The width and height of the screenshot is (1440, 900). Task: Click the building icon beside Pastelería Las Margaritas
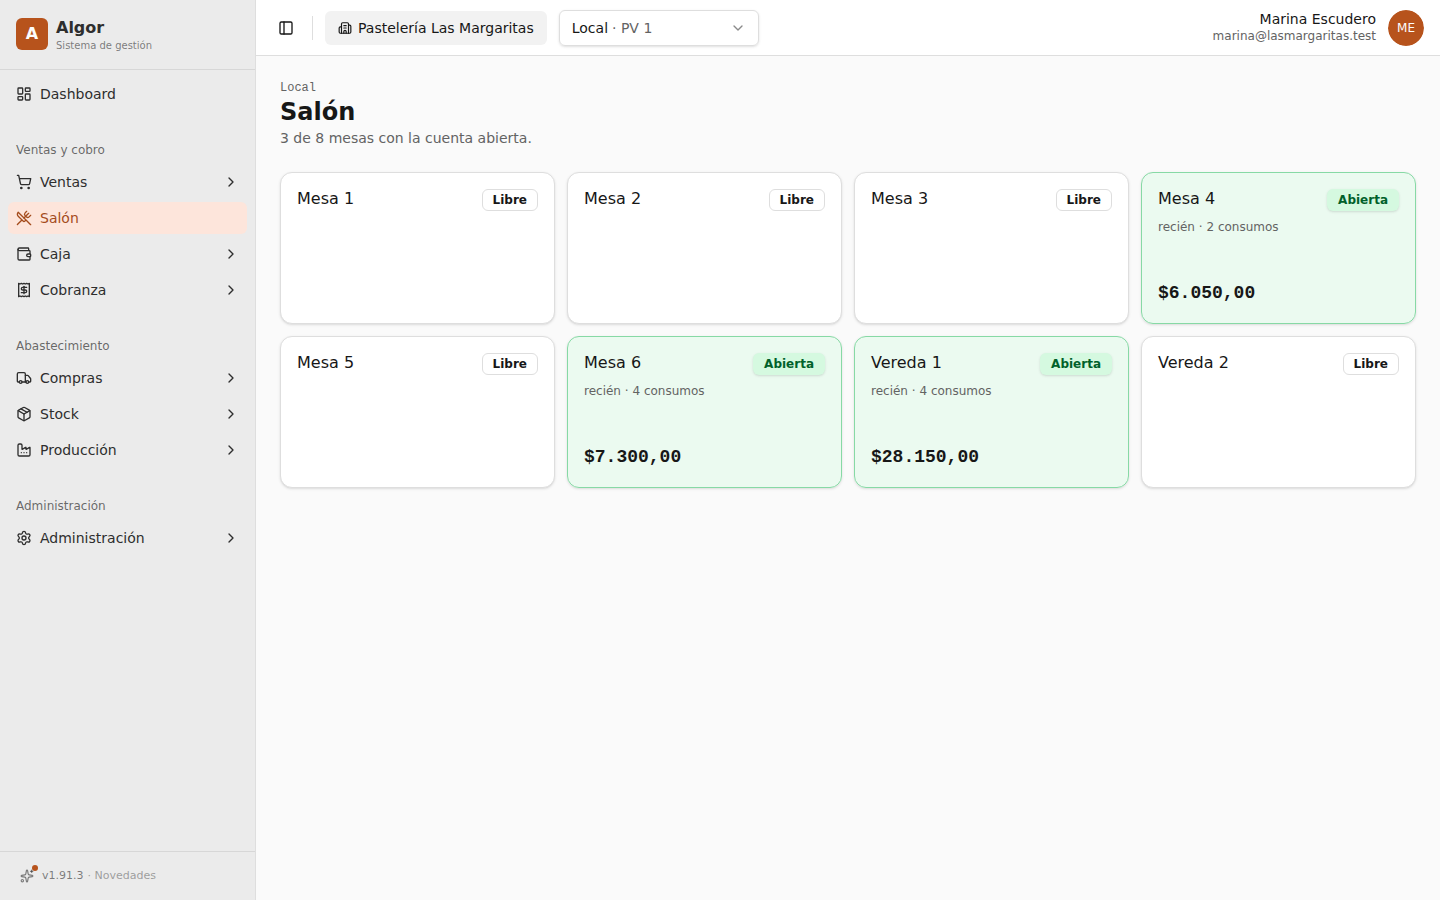point(345,28)
